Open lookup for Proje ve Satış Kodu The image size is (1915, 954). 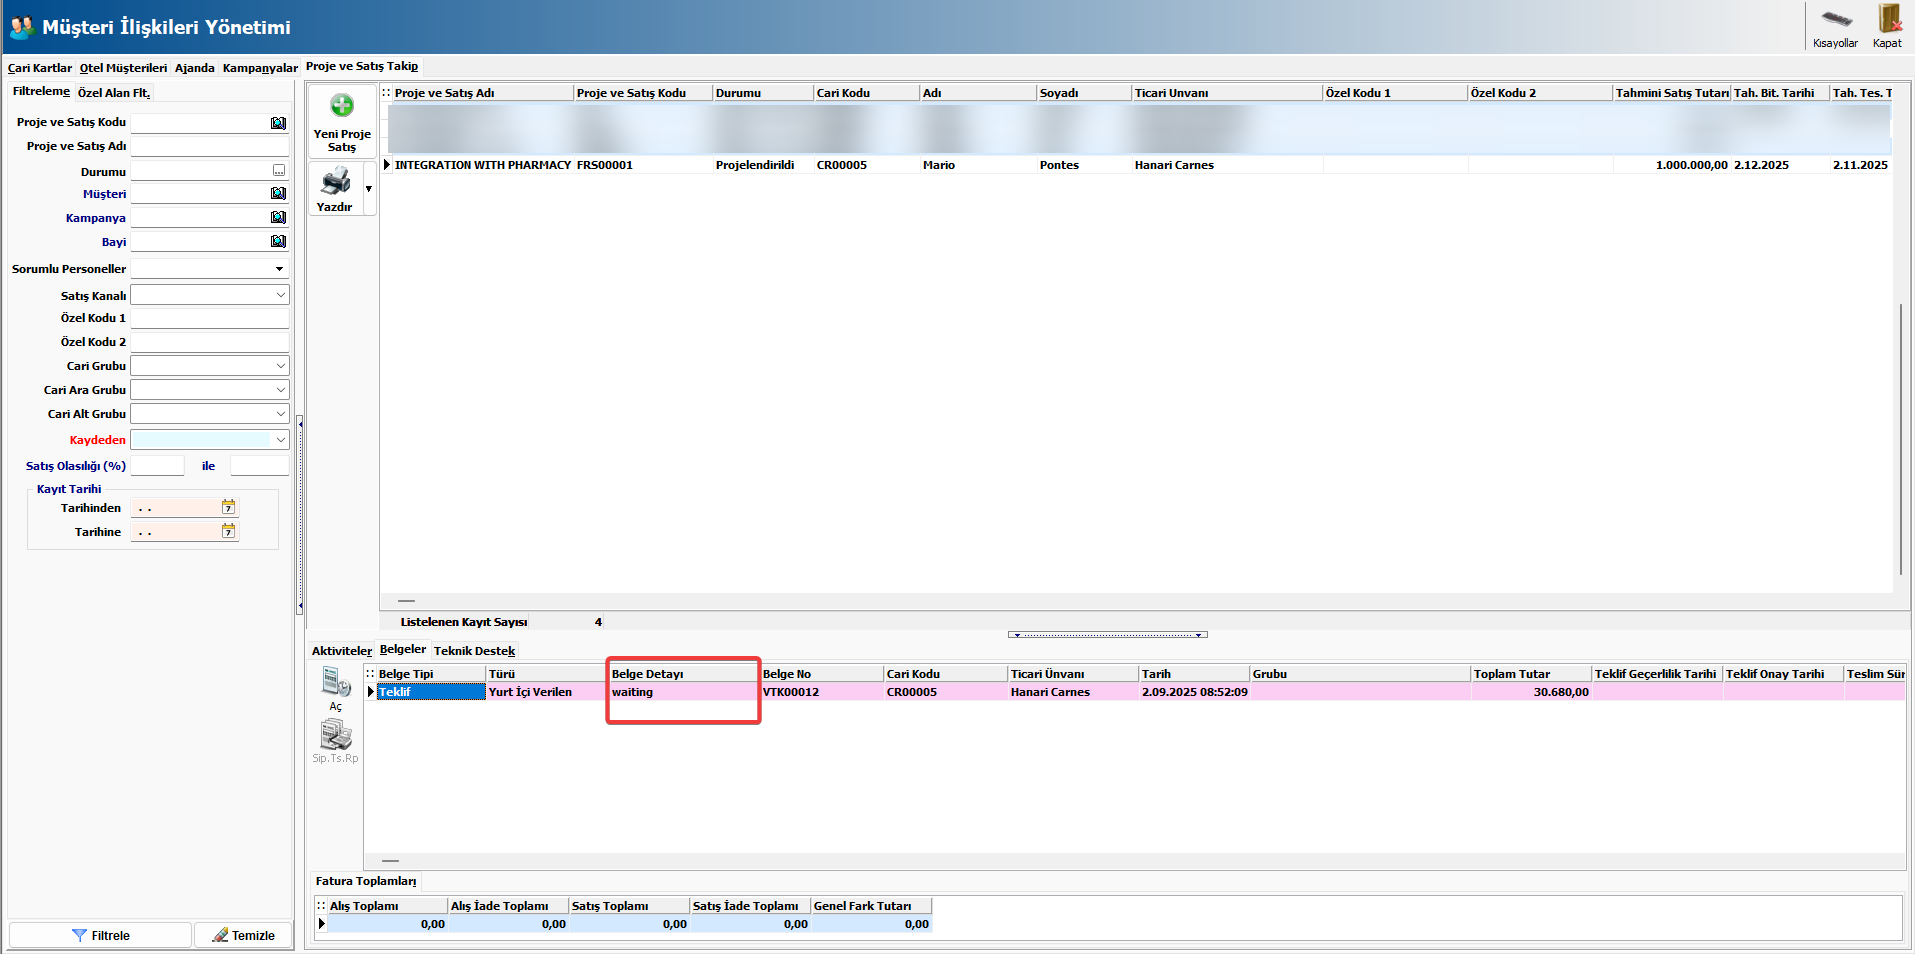[278, 123]
